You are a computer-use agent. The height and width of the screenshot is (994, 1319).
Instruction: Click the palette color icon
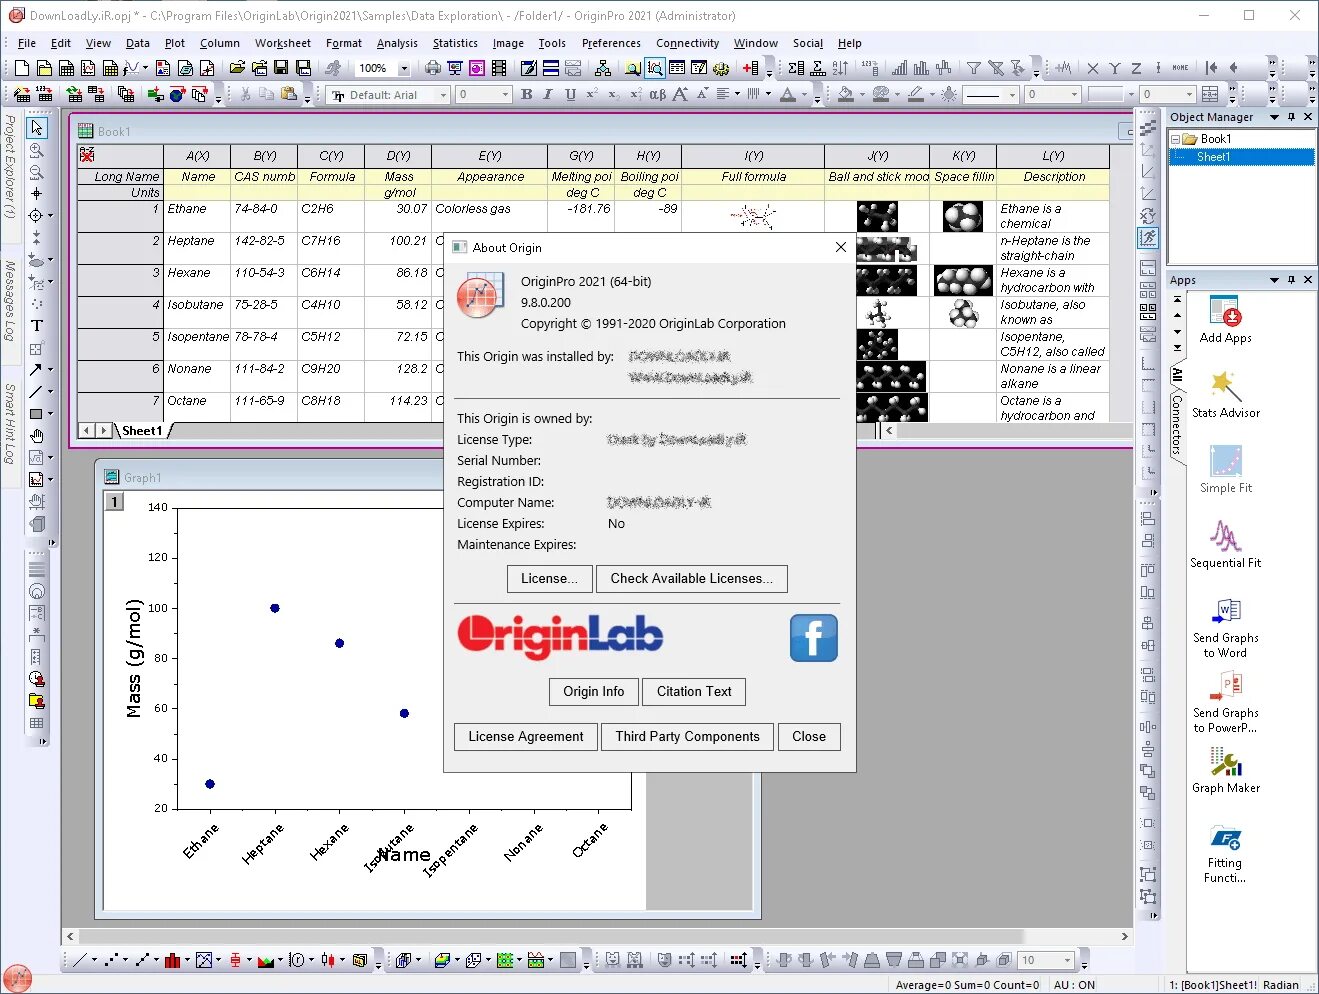coord(881,94)
